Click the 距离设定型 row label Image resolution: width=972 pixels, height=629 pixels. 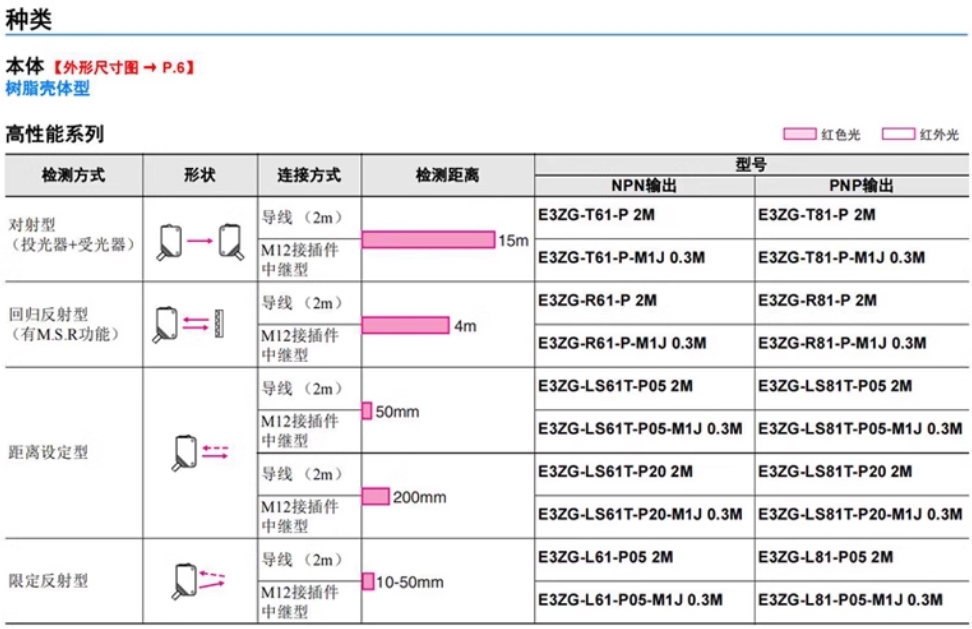48,452
